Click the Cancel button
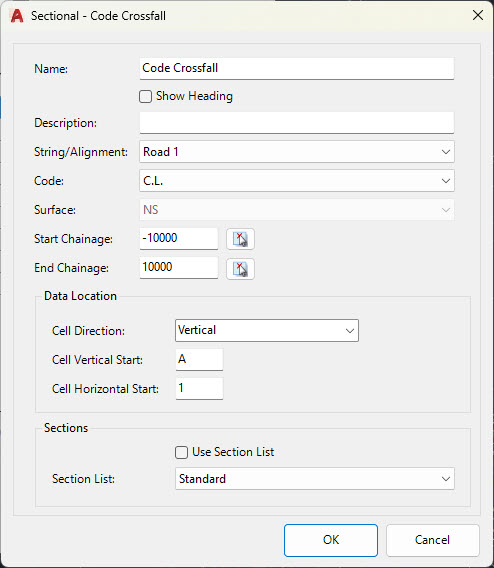 (x=432, y=540)
